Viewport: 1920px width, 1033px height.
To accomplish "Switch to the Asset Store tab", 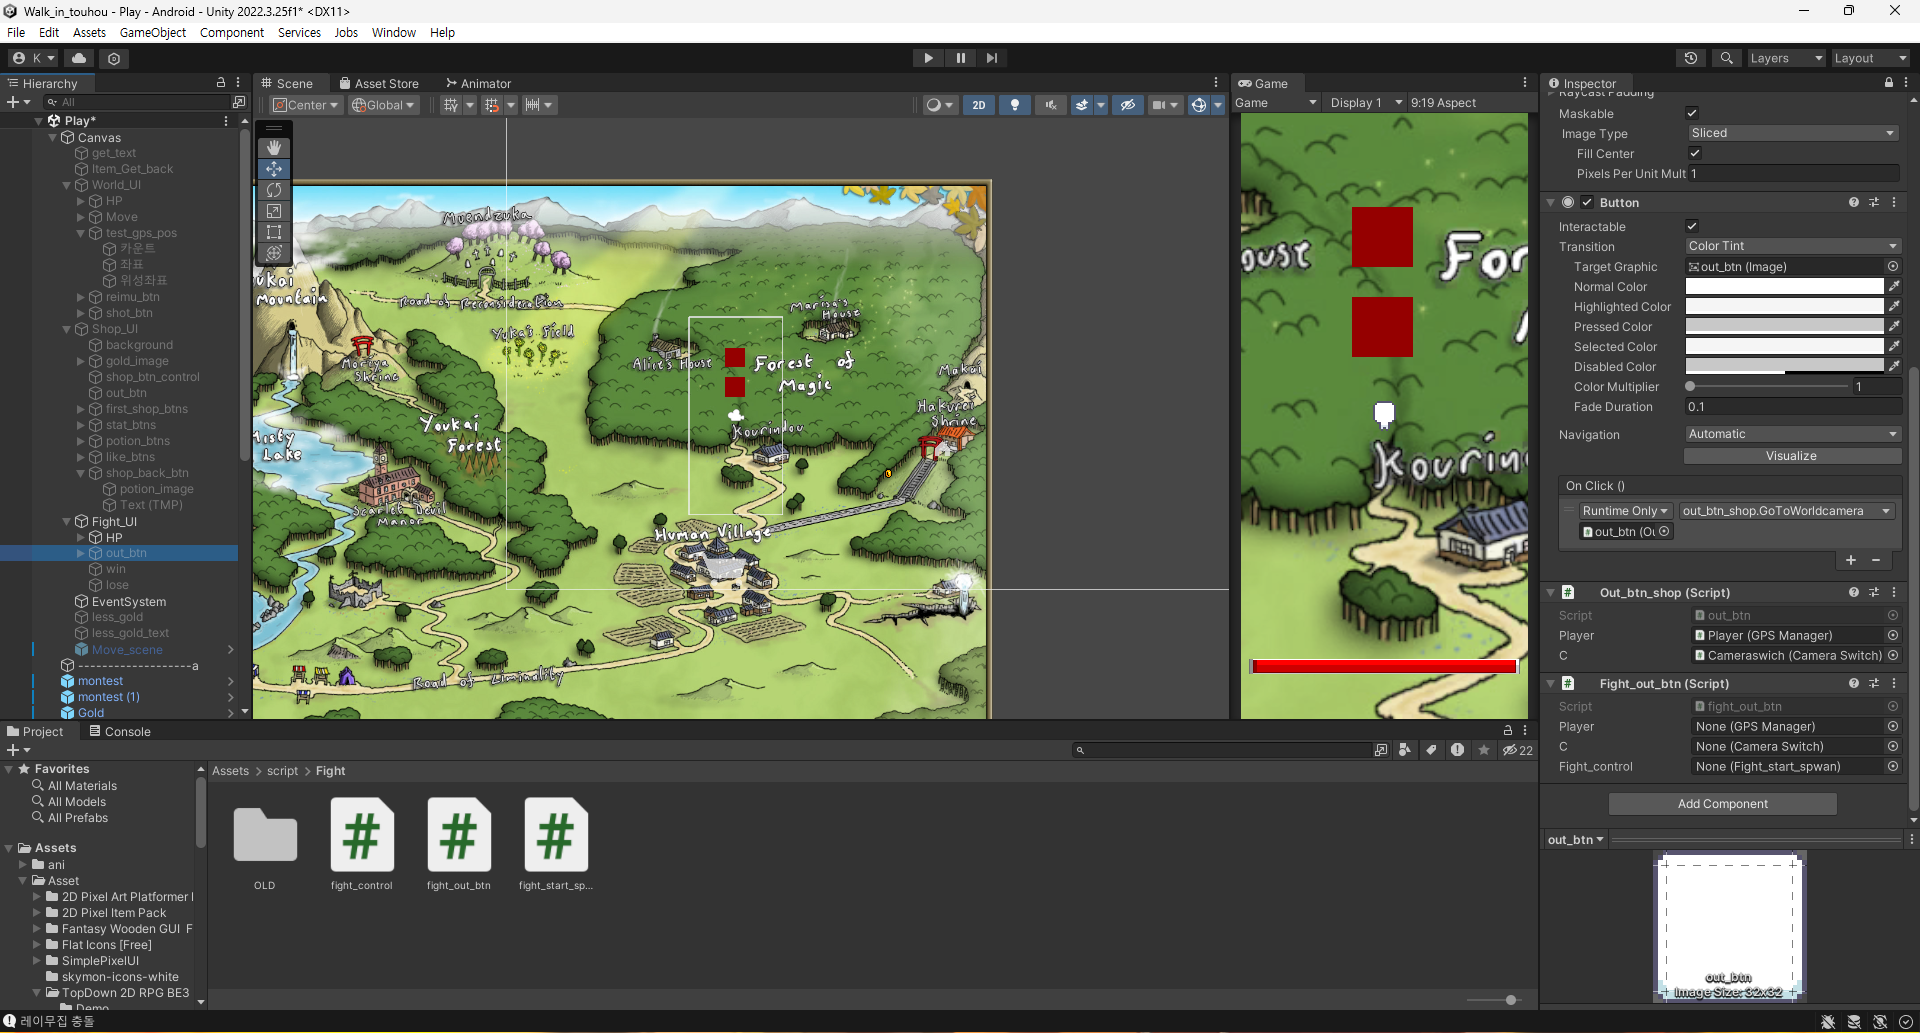I will (379, 83).
